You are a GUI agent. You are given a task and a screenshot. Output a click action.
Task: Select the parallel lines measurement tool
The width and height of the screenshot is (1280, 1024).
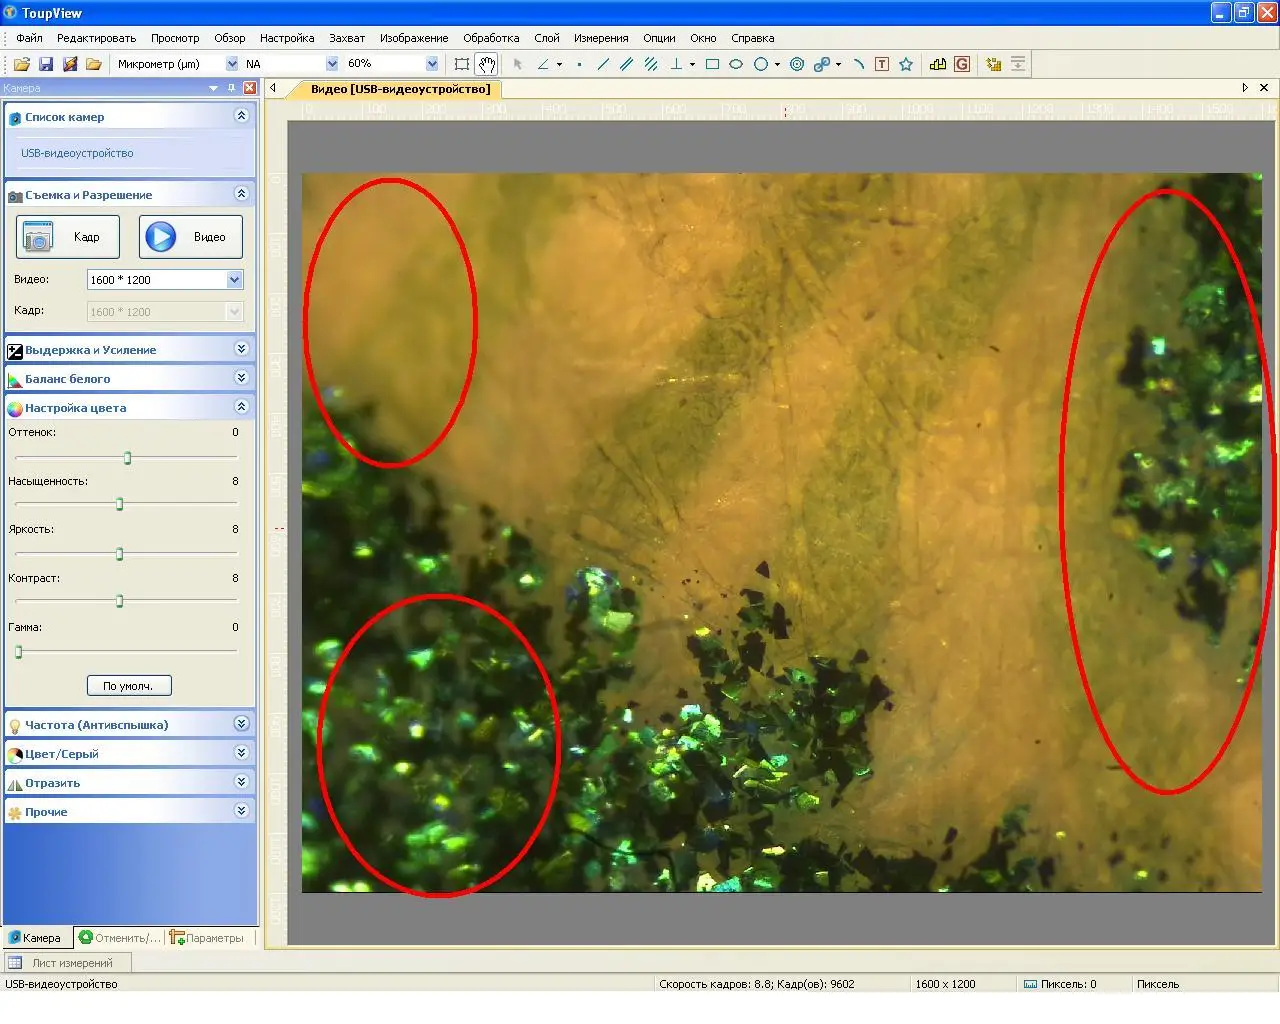pos(626,64)
